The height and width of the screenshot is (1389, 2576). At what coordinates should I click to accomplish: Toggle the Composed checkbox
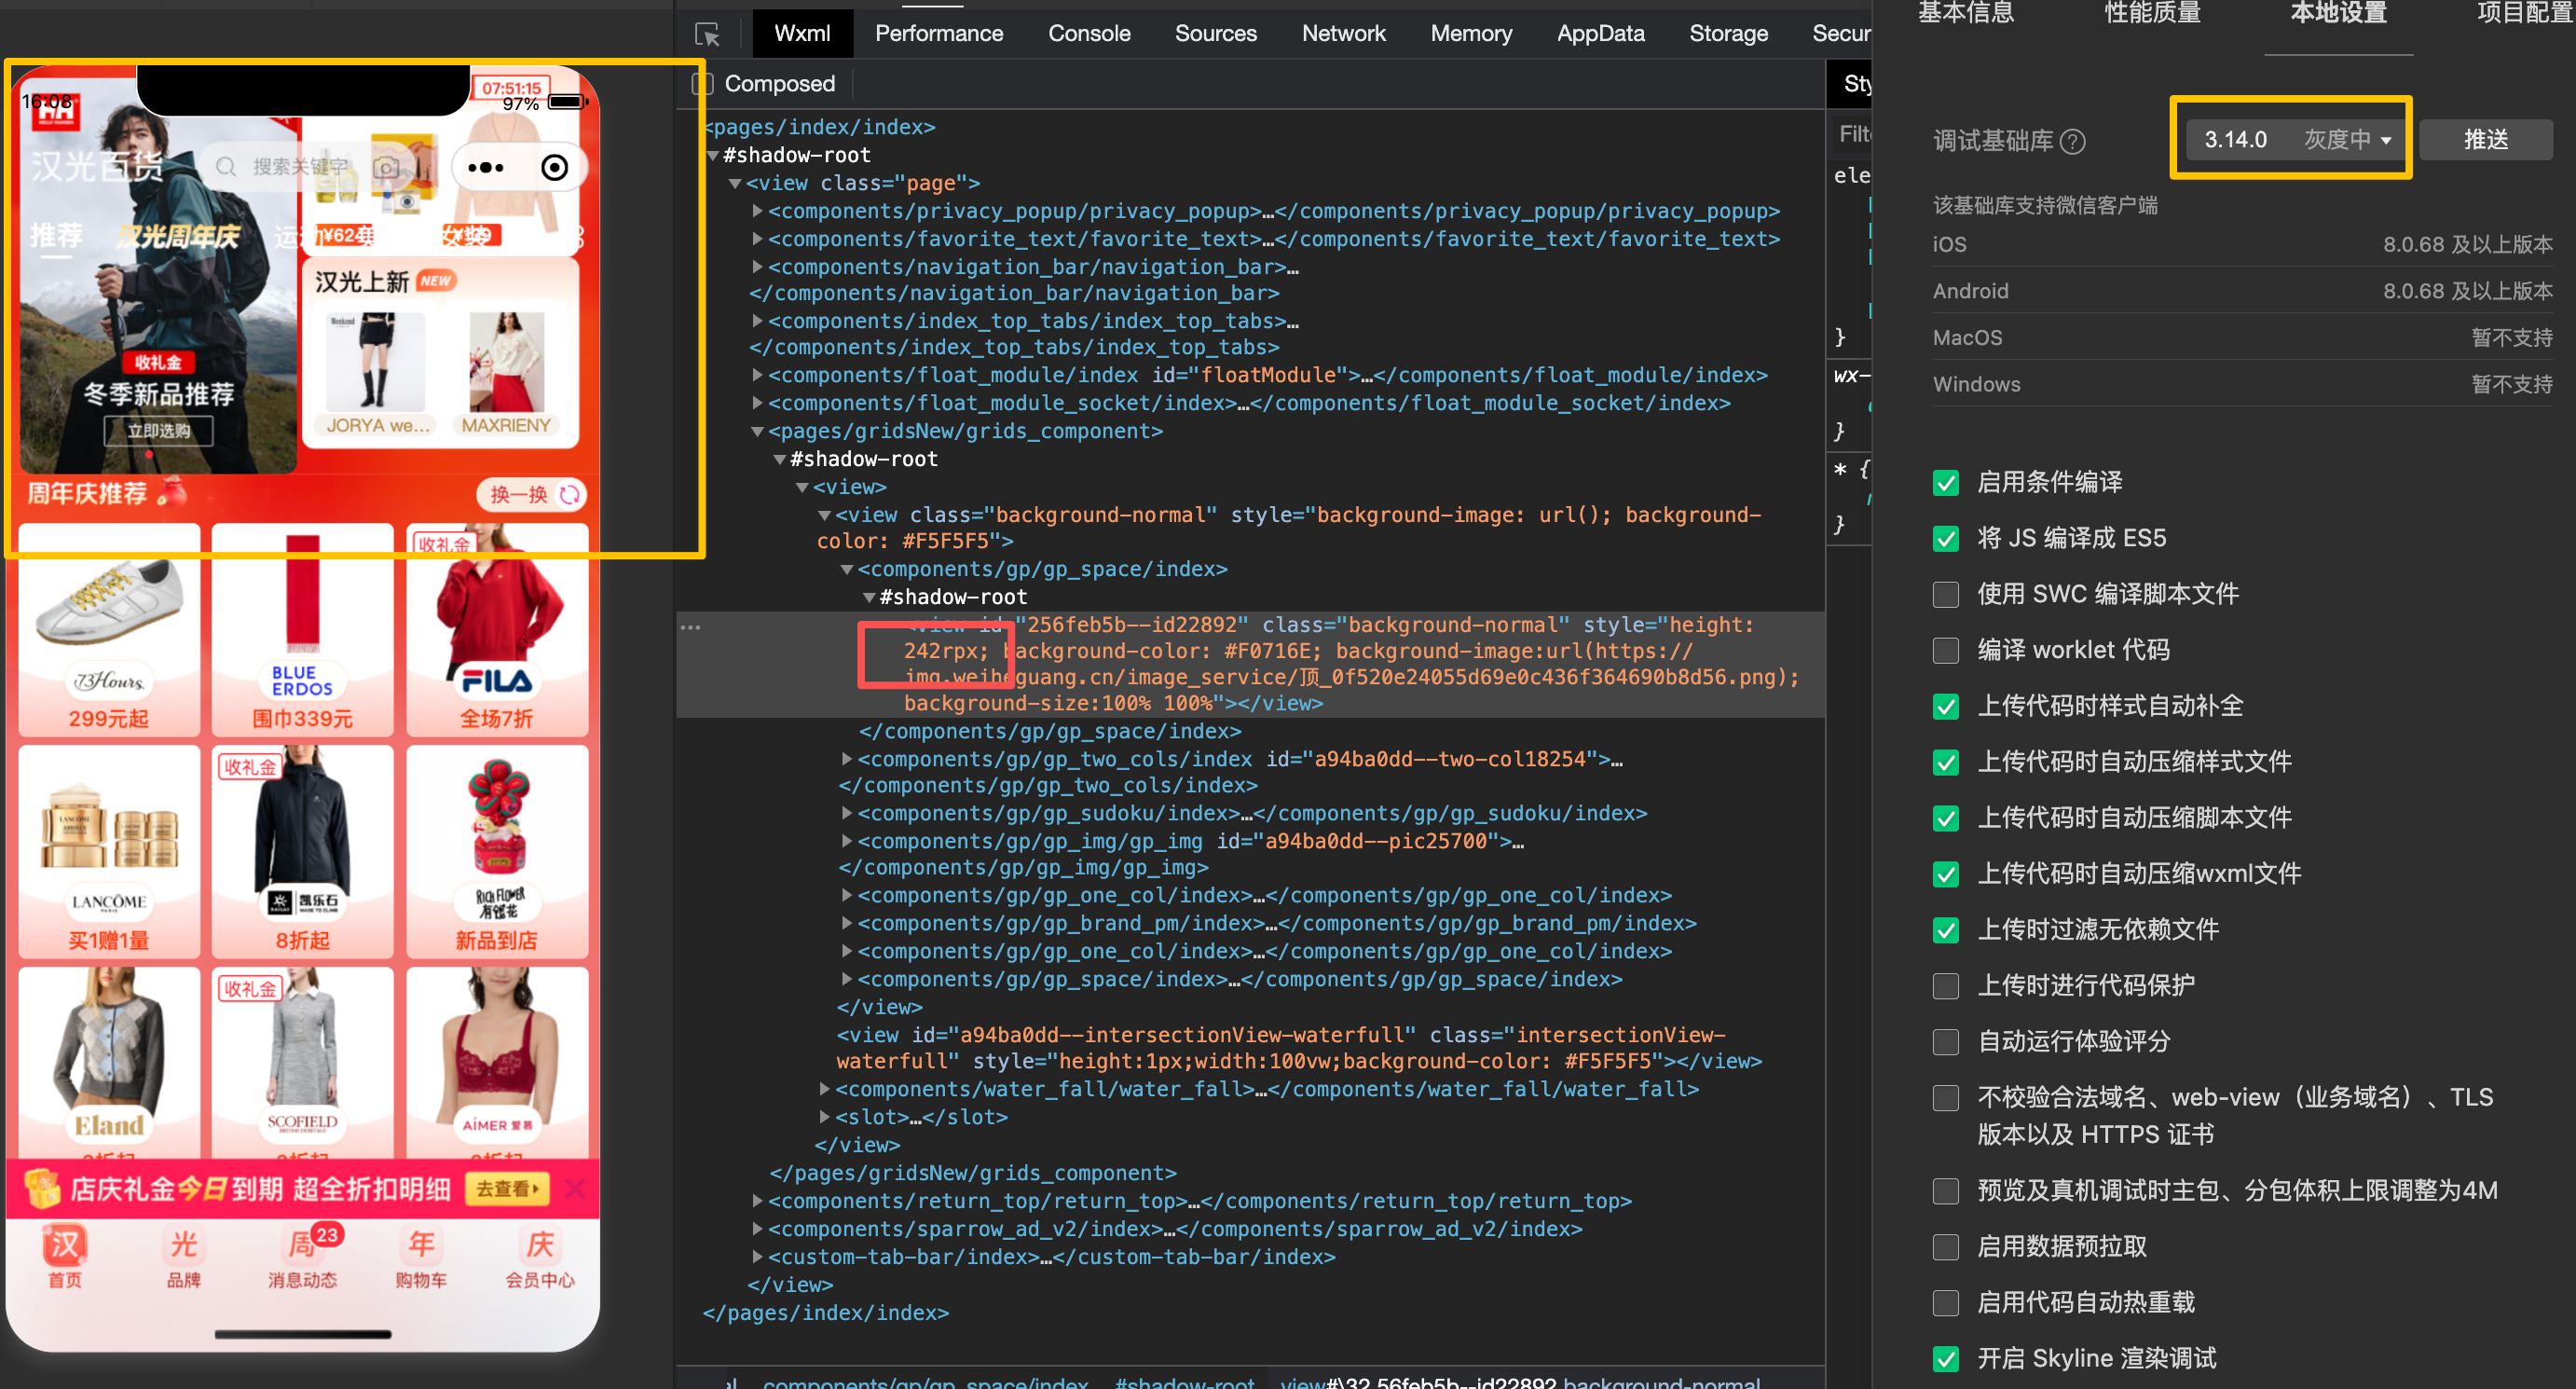pos(703,84)
